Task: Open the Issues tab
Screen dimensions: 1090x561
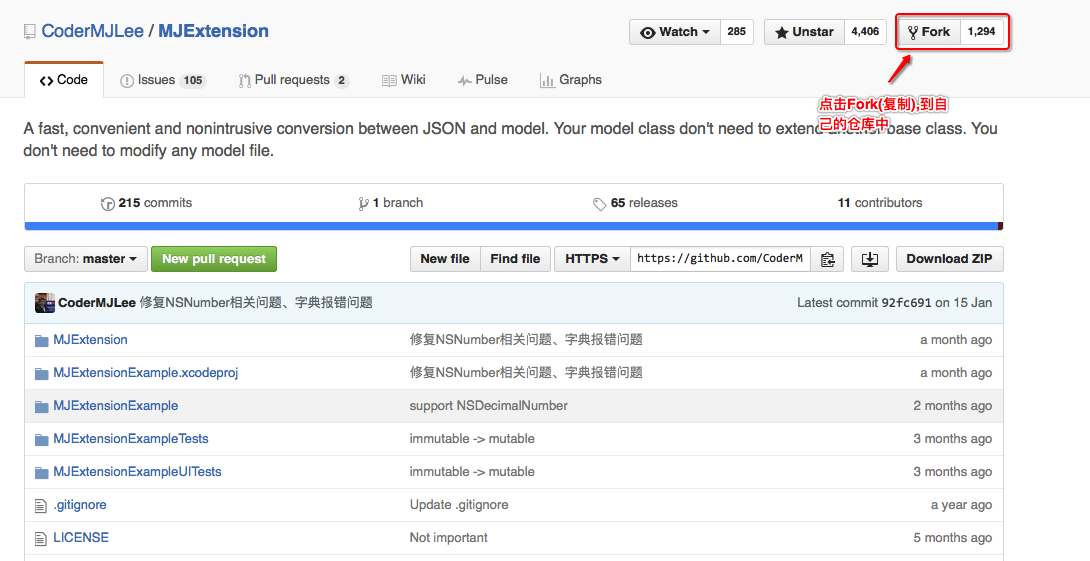Action: (162, 81)
